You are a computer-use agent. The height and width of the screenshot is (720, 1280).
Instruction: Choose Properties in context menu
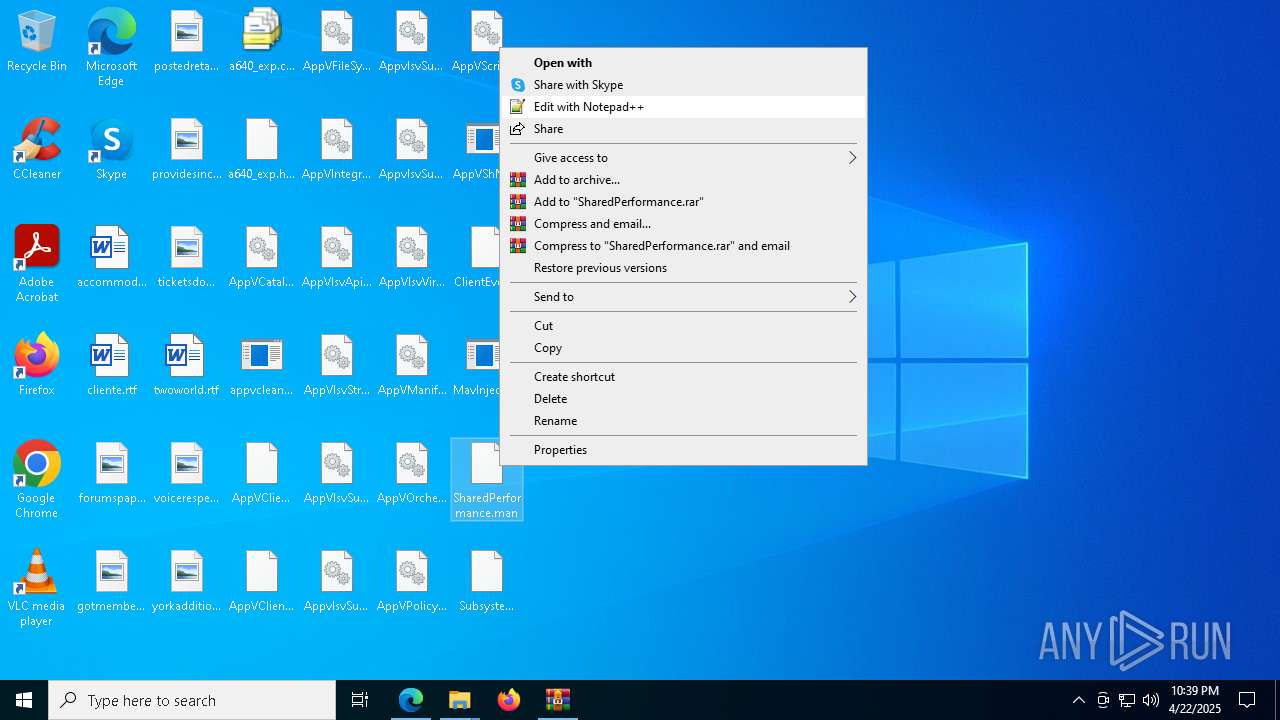(683, 450)
